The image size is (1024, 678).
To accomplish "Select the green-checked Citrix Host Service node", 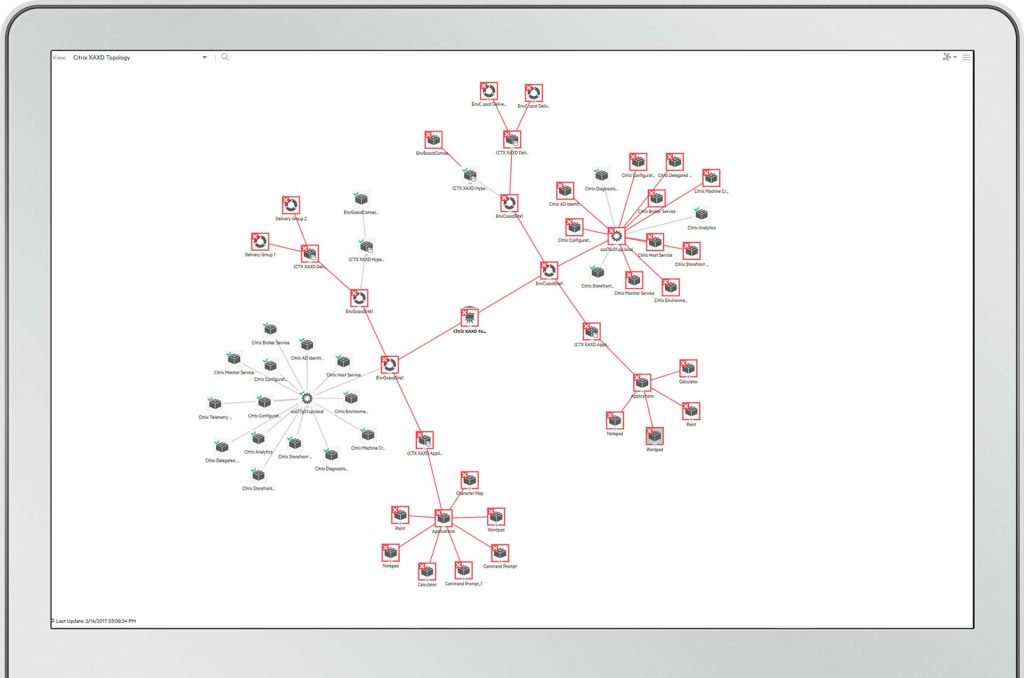I will tap(344, 362).
